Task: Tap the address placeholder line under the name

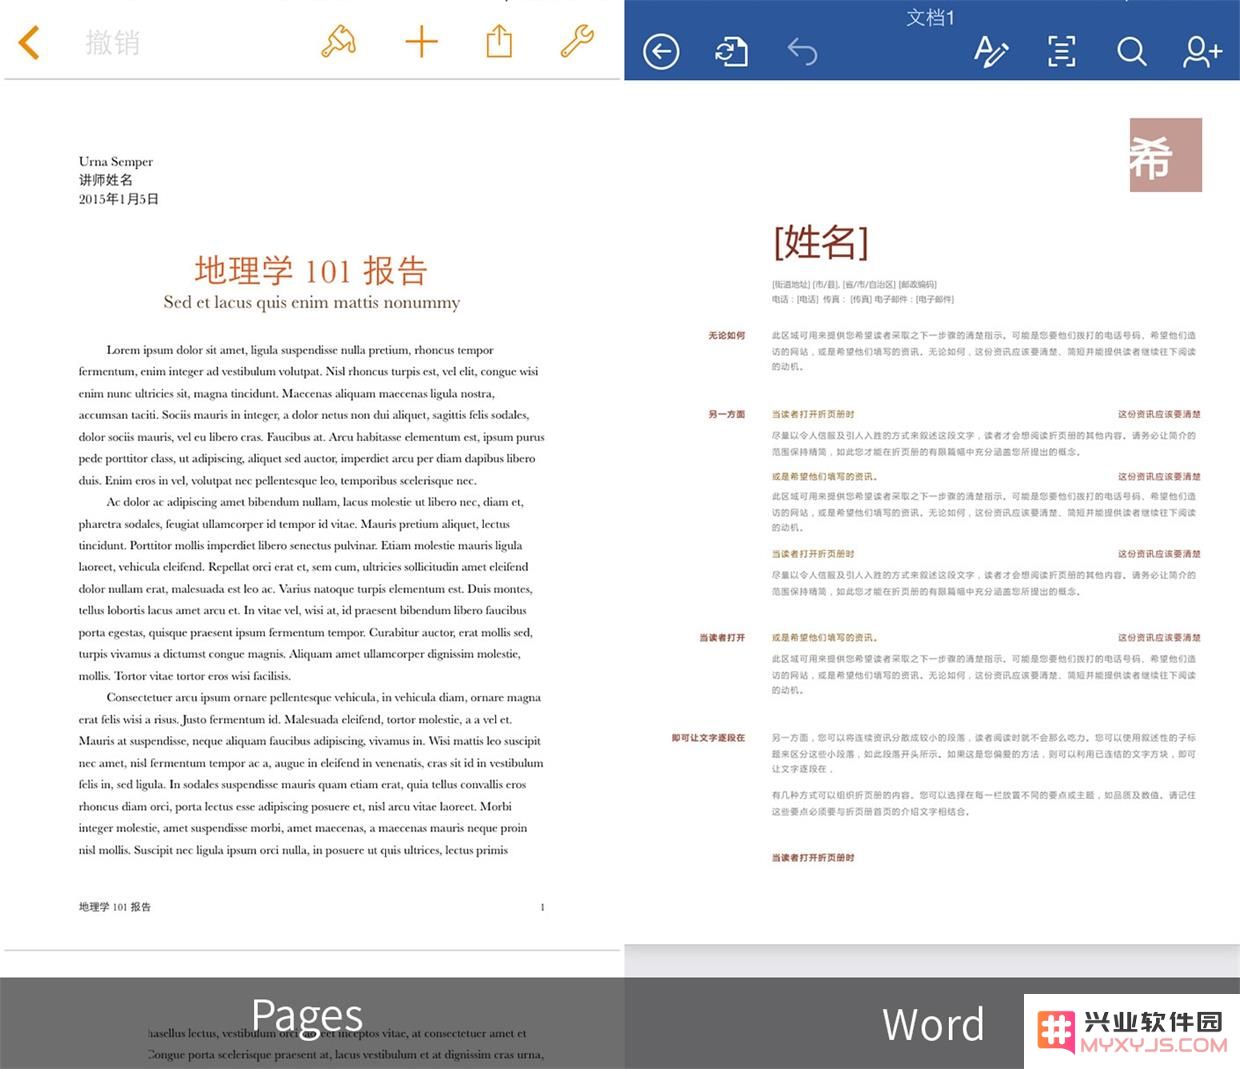Action: 854,284
